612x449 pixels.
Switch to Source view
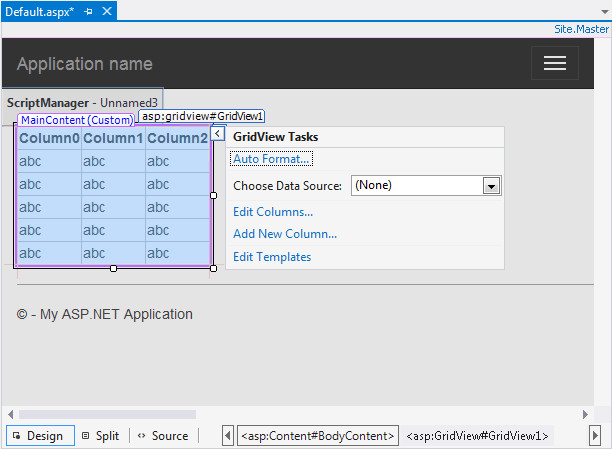pos(163,436)
